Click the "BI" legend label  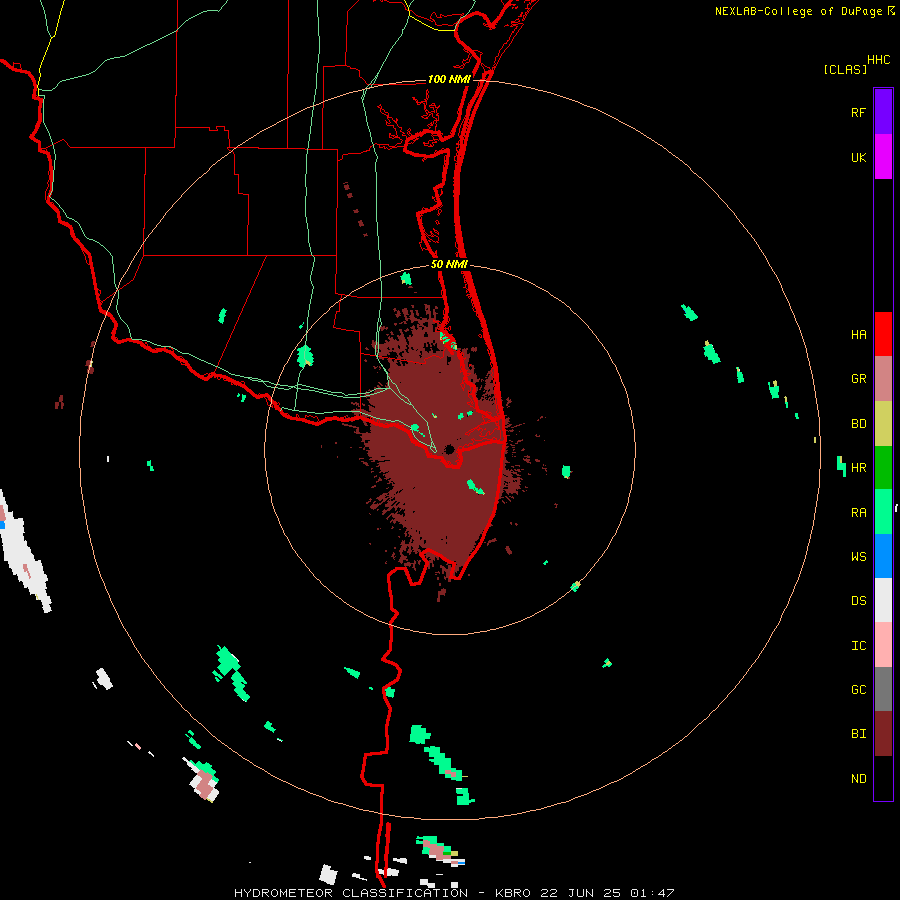click(x=858, y=734)
